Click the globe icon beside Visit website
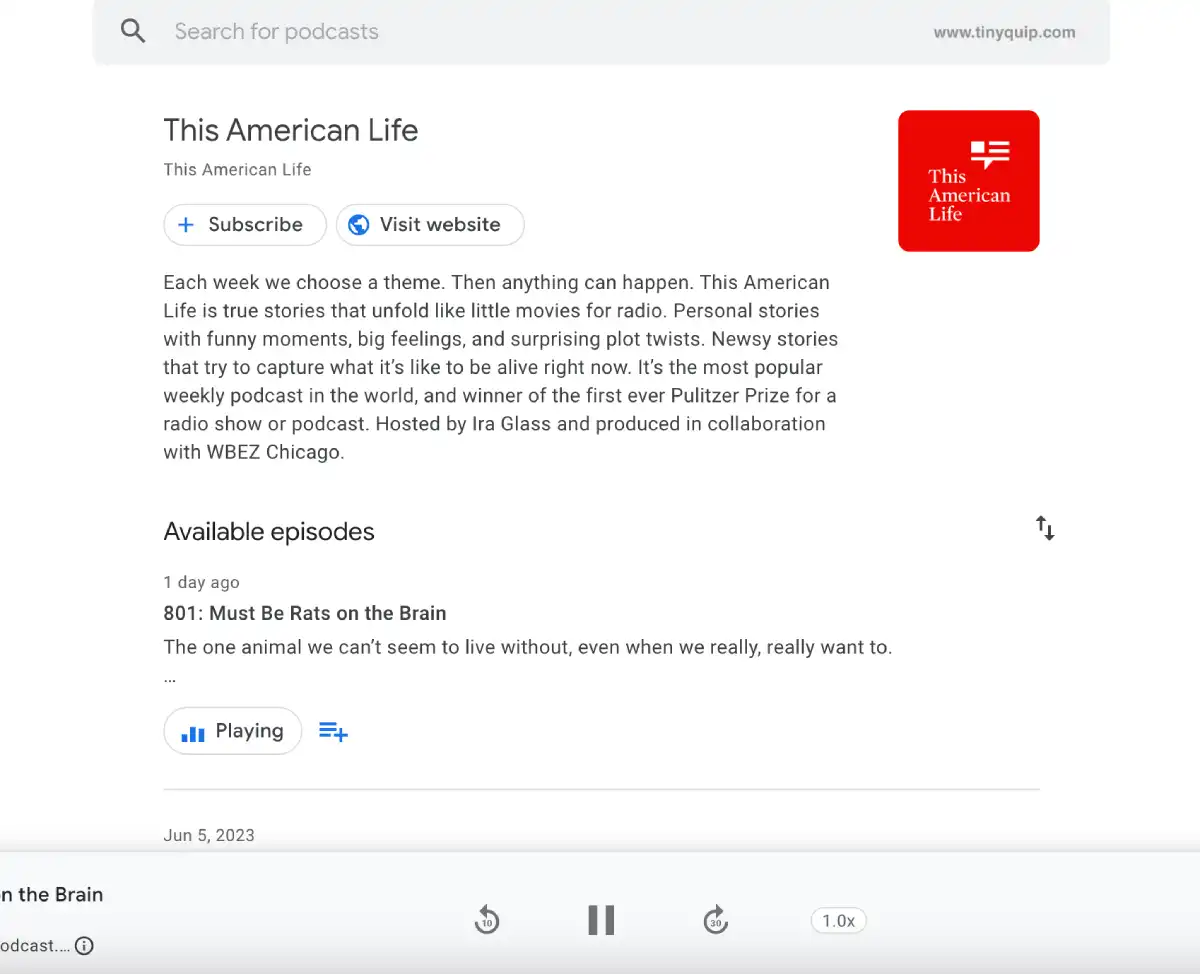The height and width of the screenshot is (974, 1200). click(x=358, y=224)
